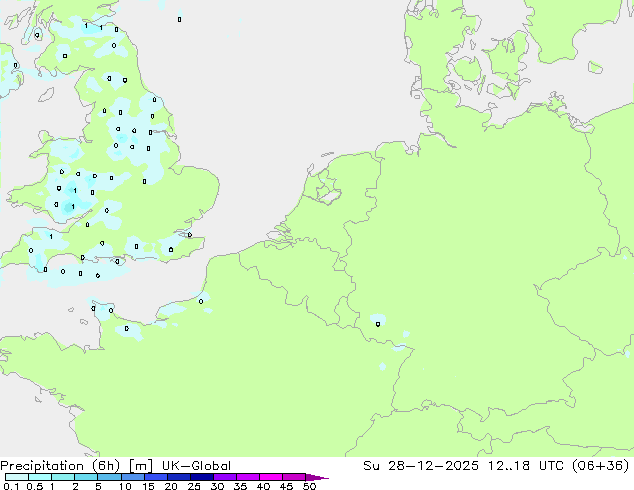
Task: Select the legend swatch above value 40
Action: (x=274, y=477)
